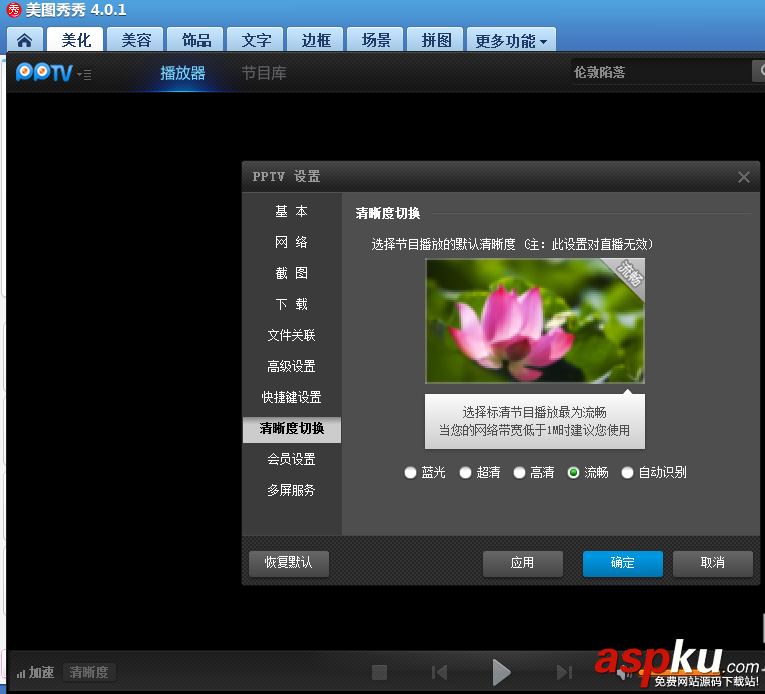Switch to the 播放器 tab
Screen dimensions: 765x694
click(182, 73)
